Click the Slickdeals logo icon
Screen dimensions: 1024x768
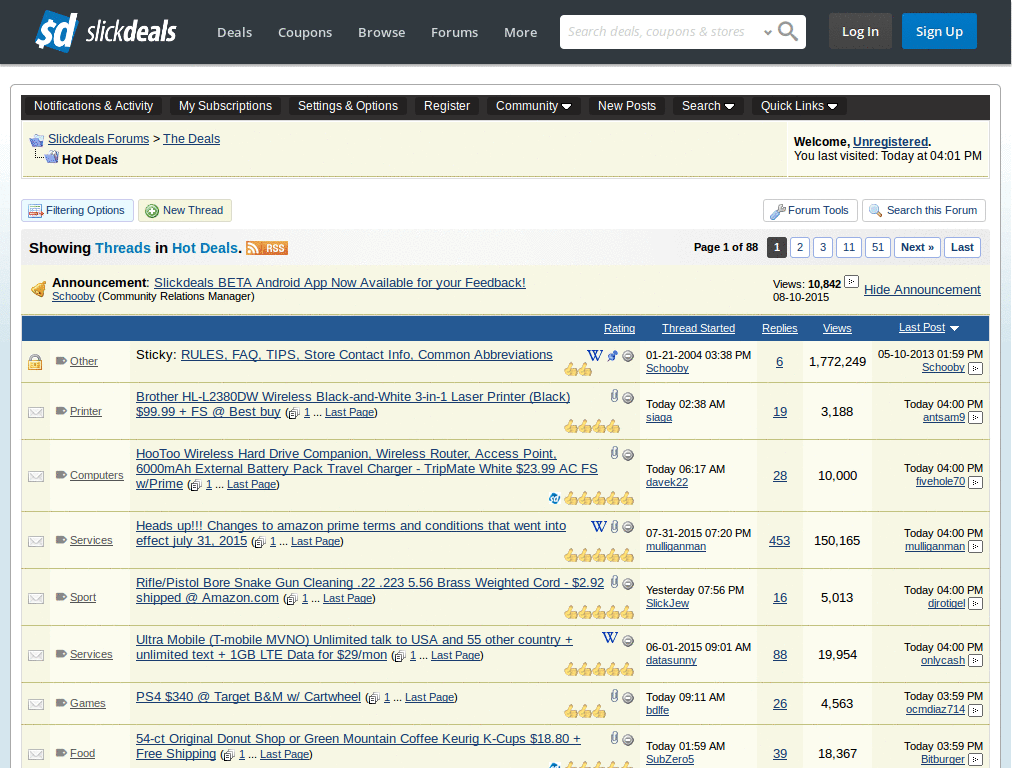coord(56,31)
